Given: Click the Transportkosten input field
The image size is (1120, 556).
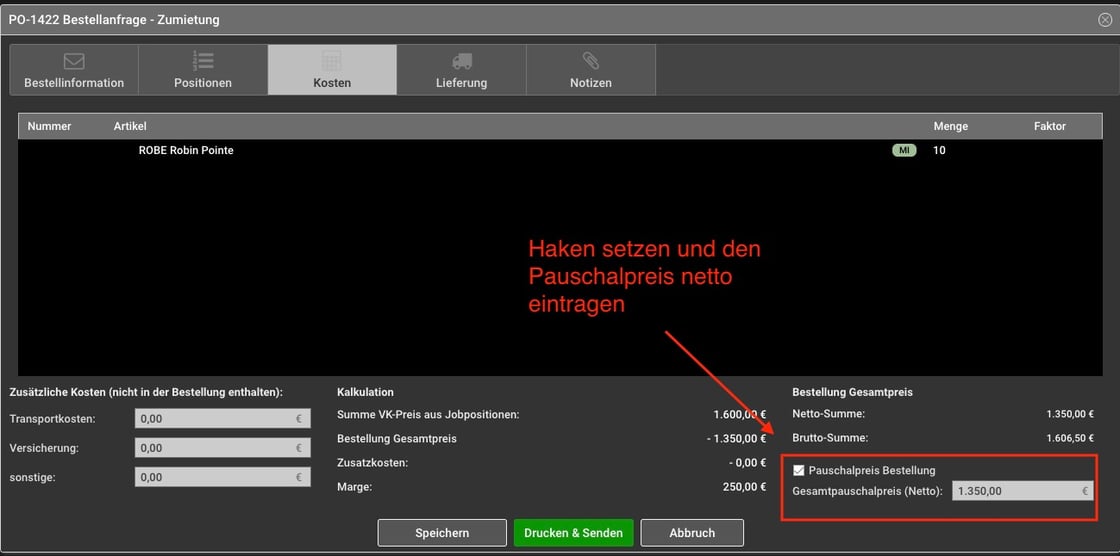Looking at the screenshot, I should [222, 419].
